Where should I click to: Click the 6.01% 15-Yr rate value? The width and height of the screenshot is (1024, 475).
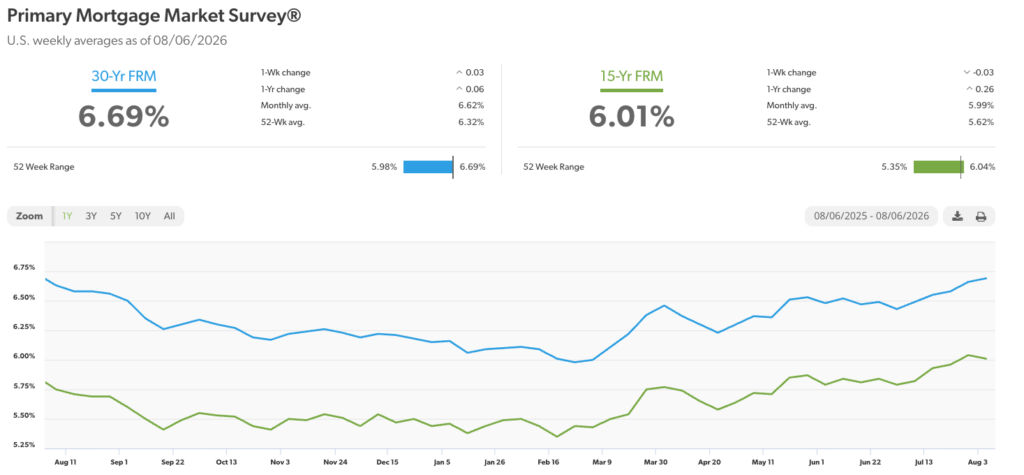click(x=632, y=116)
